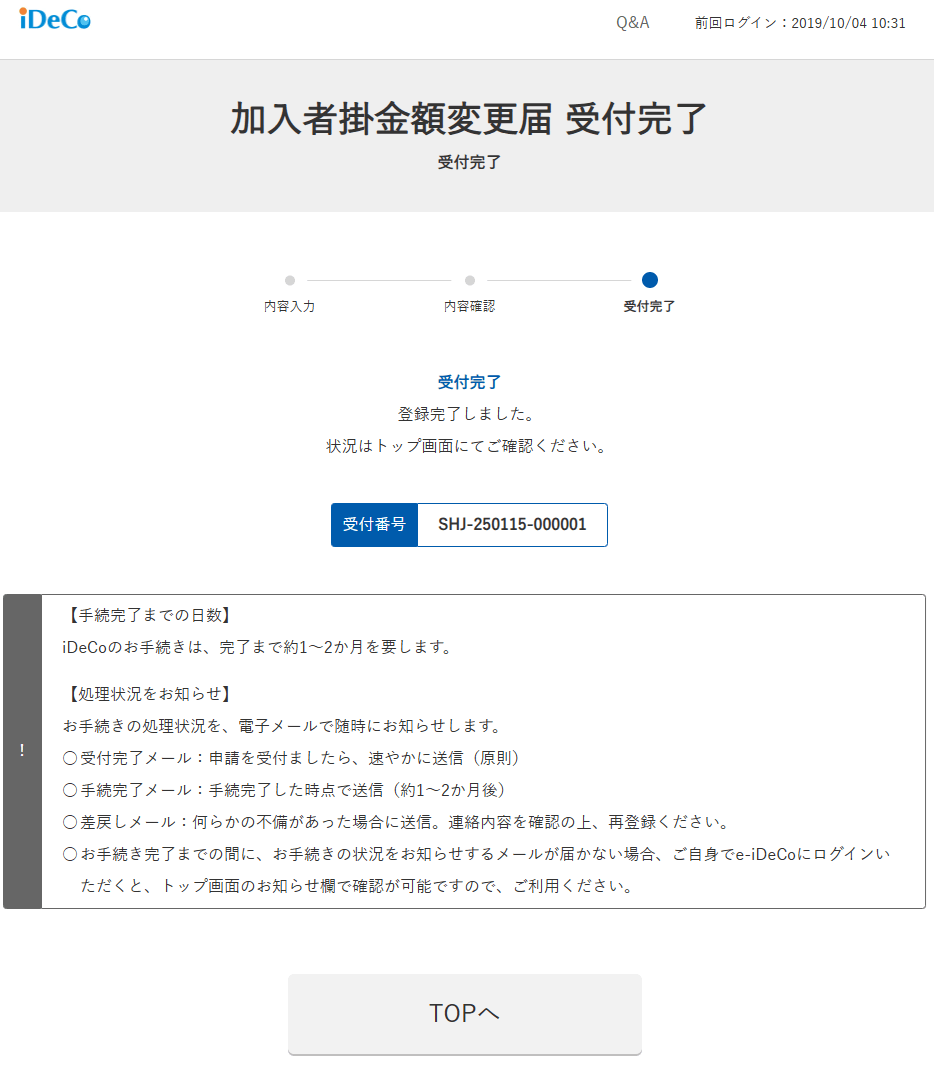
Task: Click the iDeCo logo in the header
Action: pos(55,19)
